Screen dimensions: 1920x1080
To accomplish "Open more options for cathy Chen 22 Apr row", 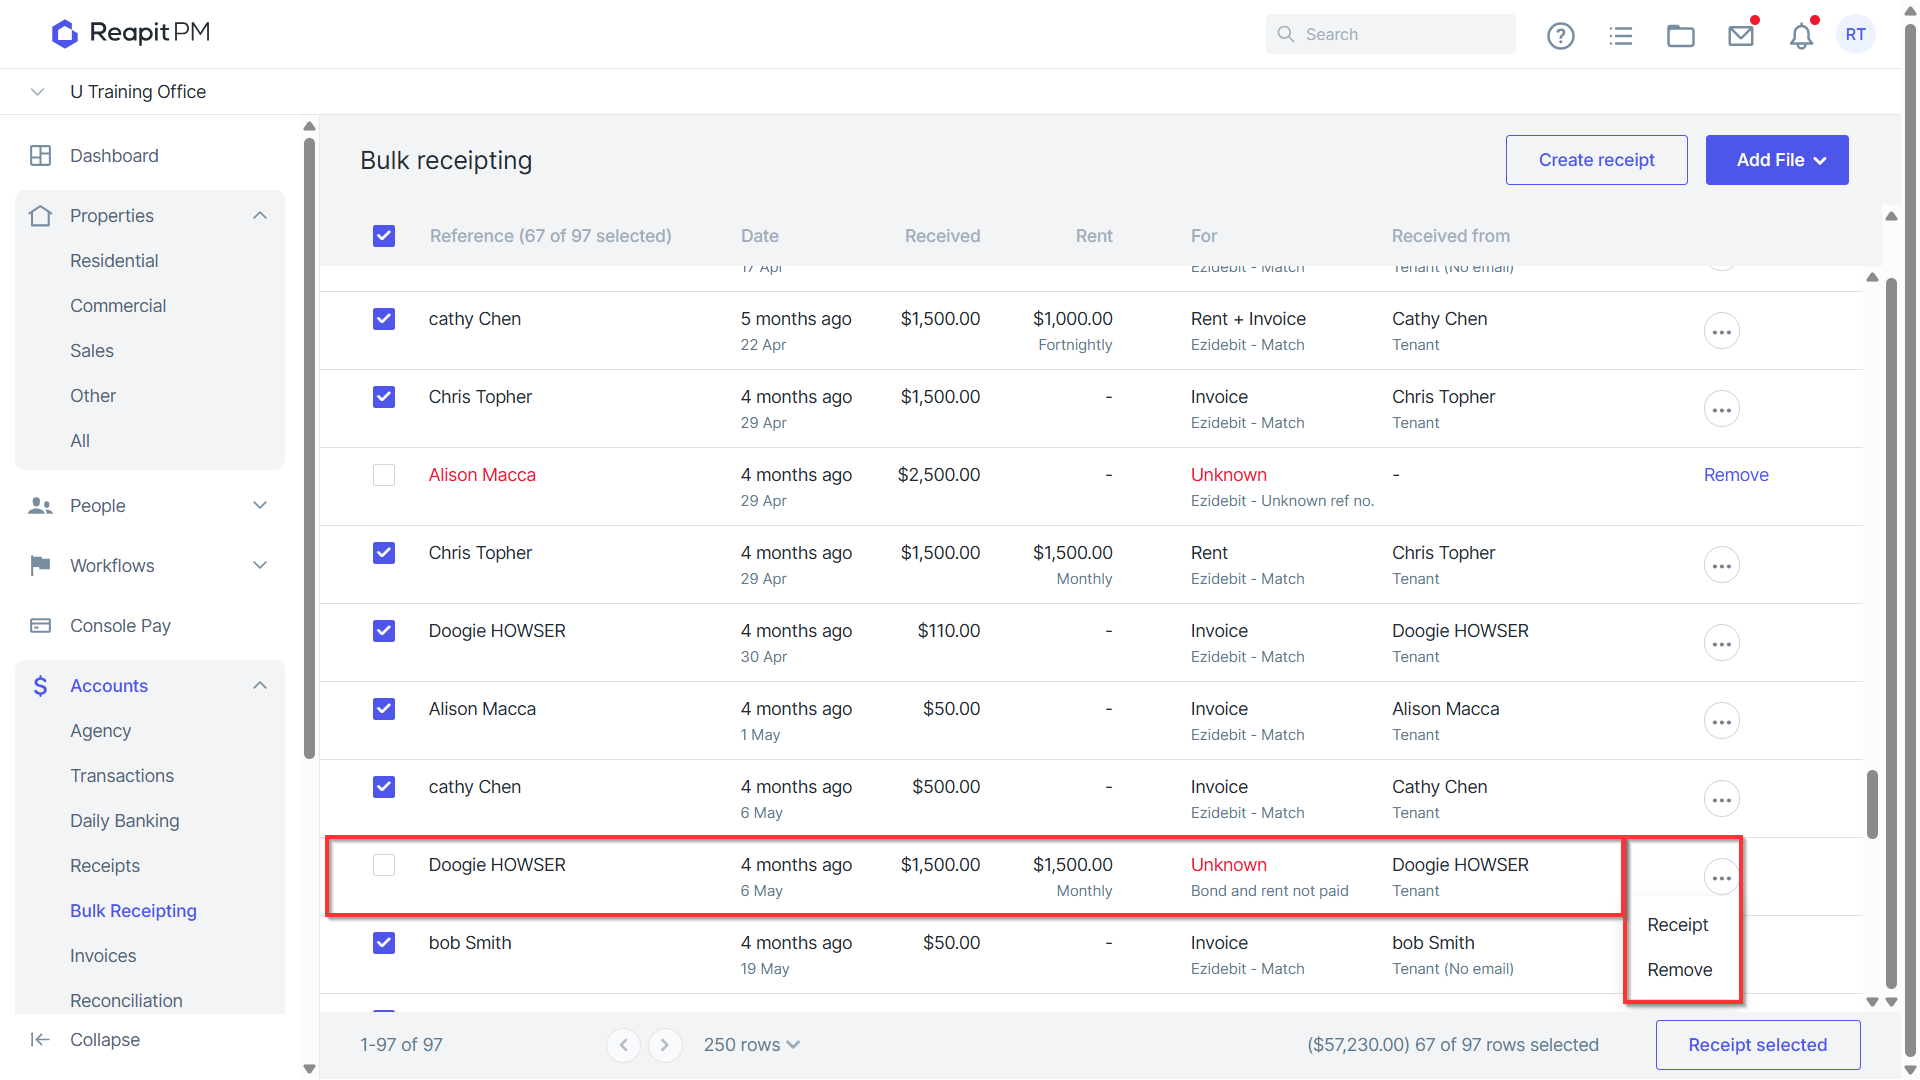I will click(x=1722, y=331).
